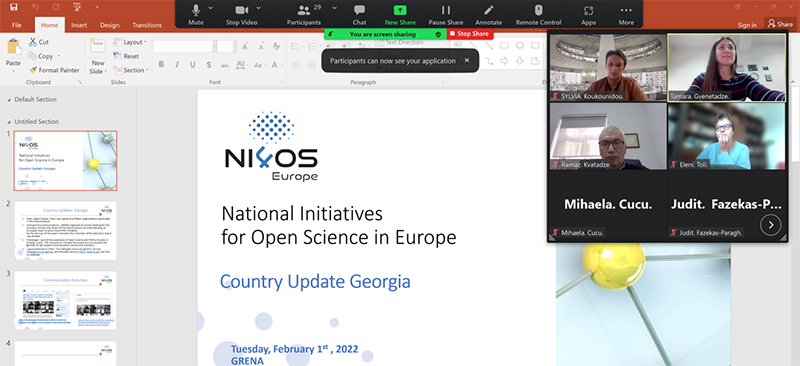Screen dimensions: 800x366
Task: Pause the screen share
Action: pyautogui.click(x=446, y=14)
